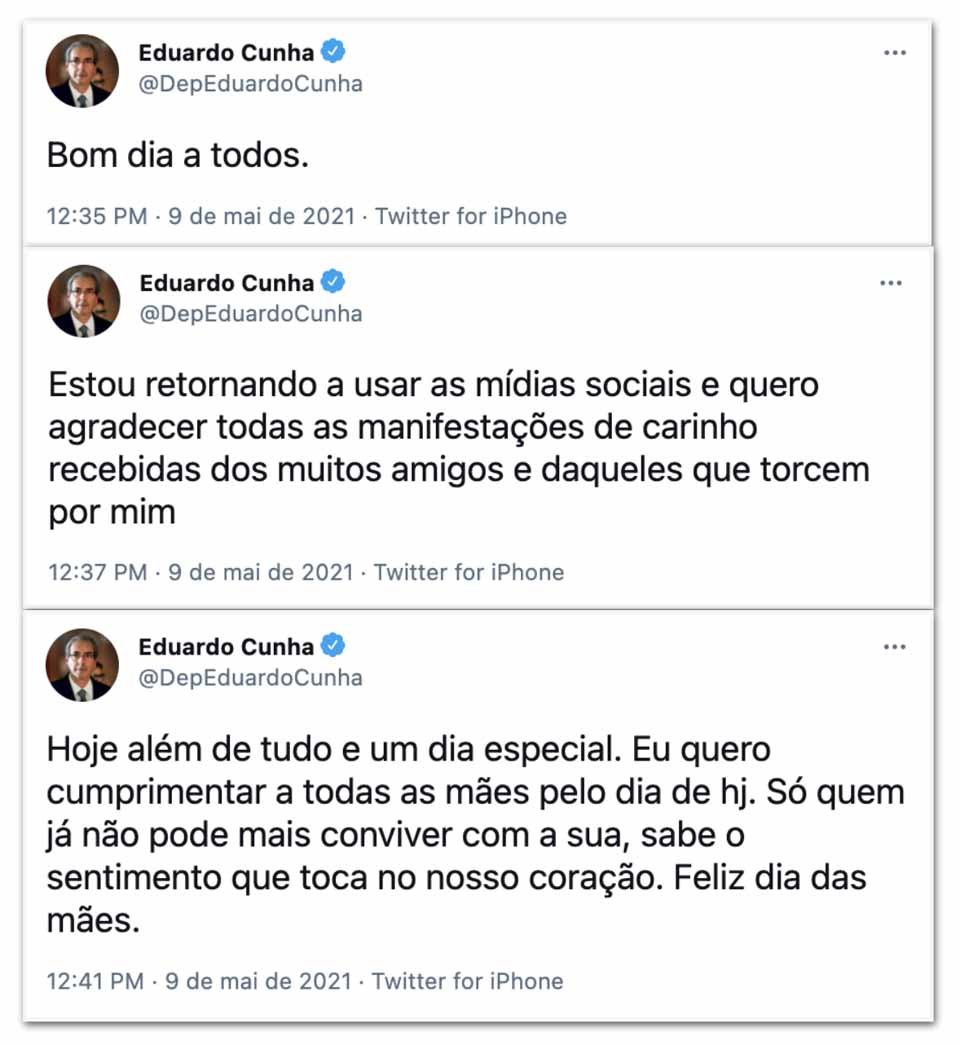This screenshot has height=1045, width=960.
Task: Open the Eduardo Cunha name link in the second tweet
Action: coord(227,282)
